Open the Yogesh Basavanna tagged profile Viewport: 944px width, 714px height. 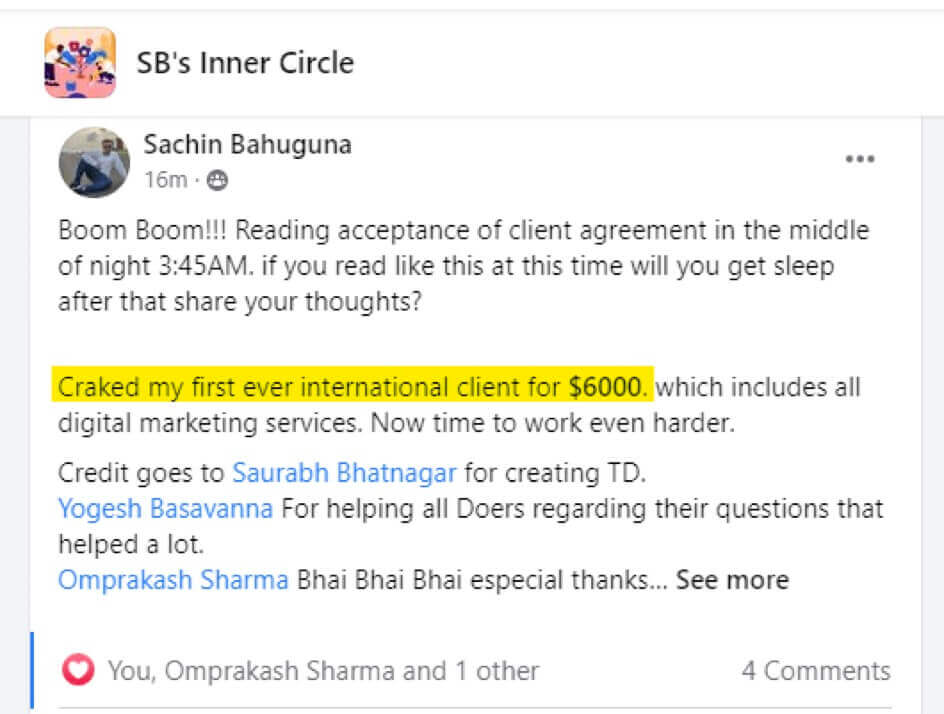(x=165, y=508)
